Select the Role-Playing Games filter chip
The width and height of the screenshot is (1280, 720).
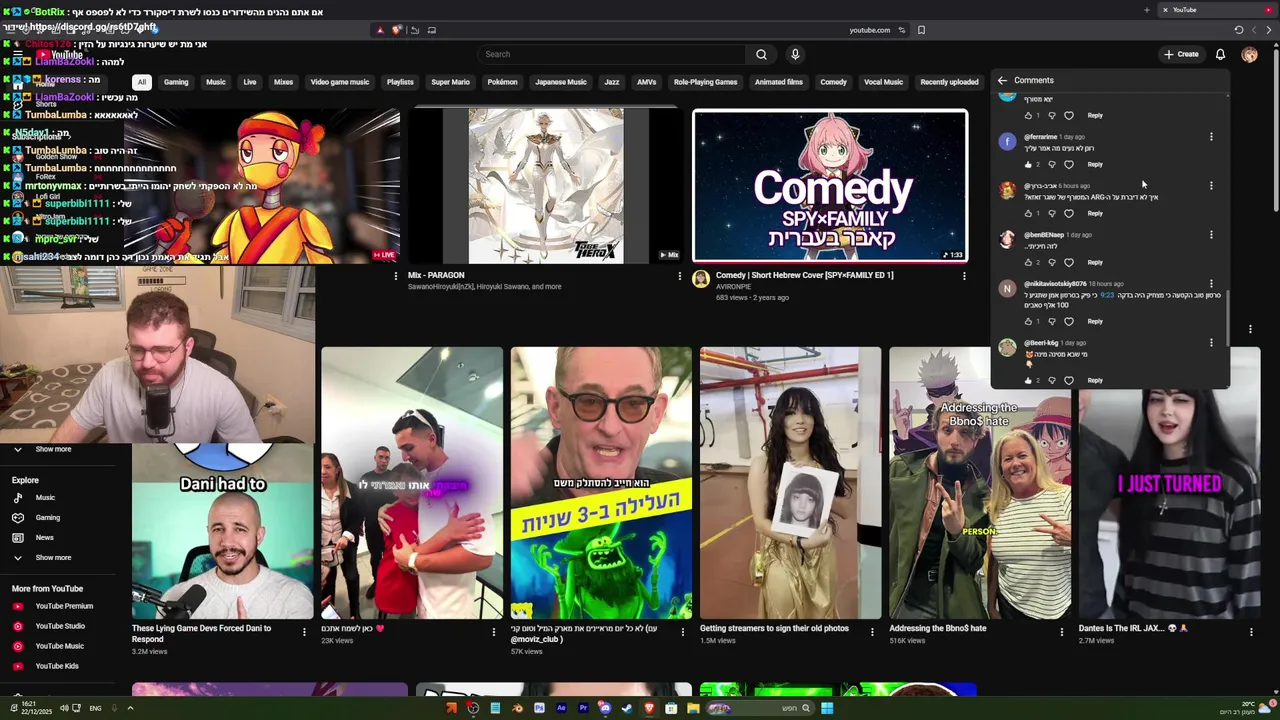click(x=705, y=82)
